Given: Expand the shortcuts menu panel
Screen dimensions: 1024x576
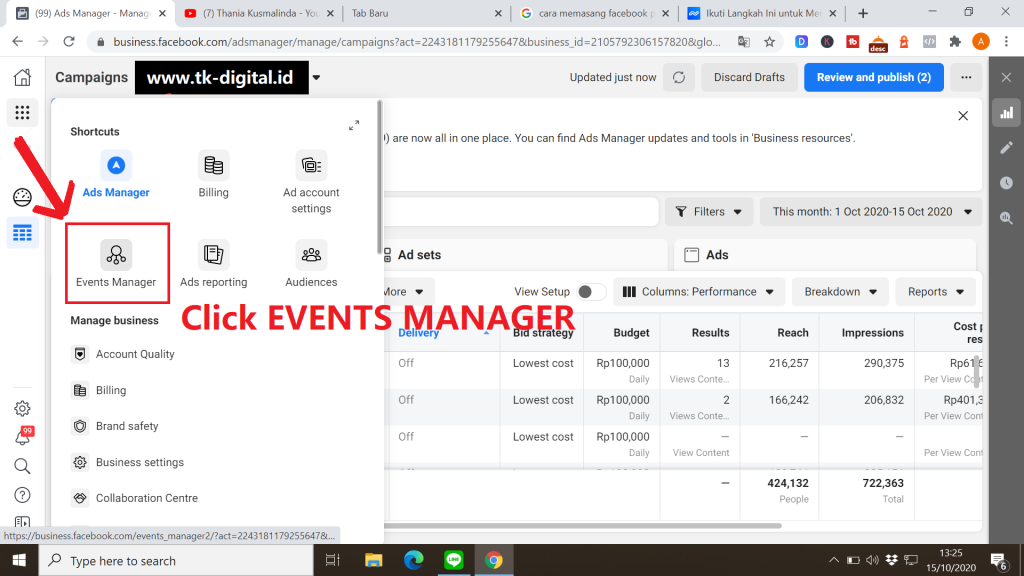Looking at the screenshot, I should (354, 125).
